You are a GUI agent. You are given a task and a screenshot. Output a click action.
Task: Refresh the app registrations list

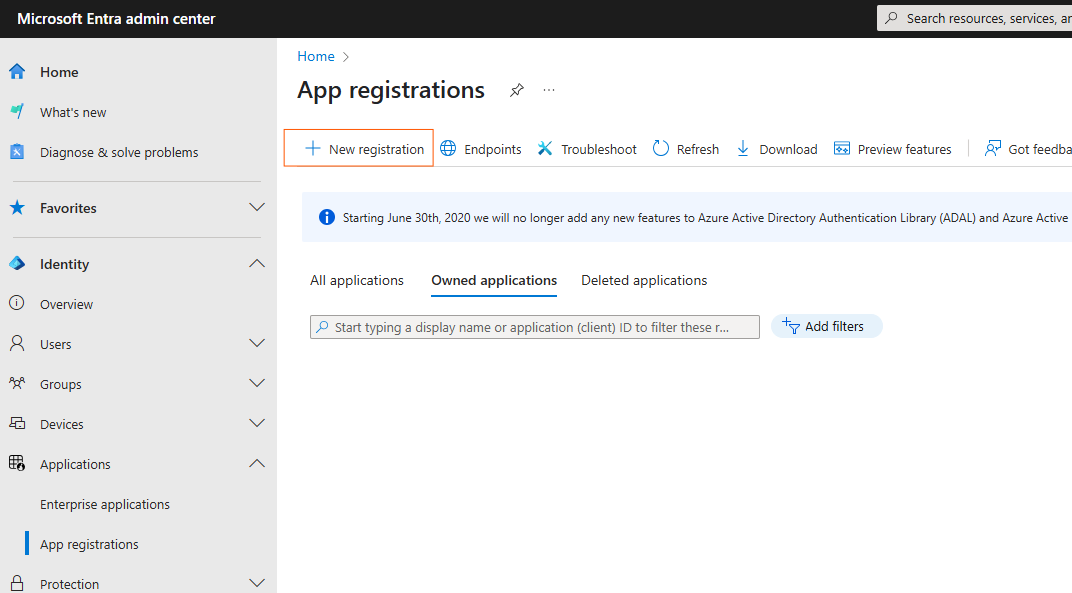[x=686, y=148]
